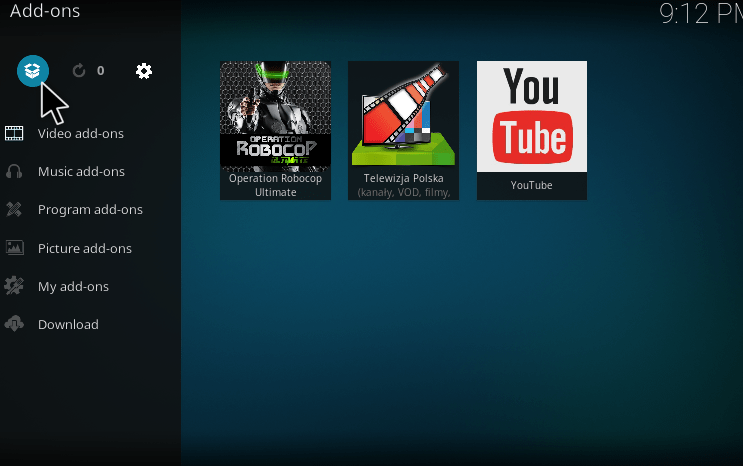
Task: Open My add-ons text entry
Action: [x=73, y=287]
